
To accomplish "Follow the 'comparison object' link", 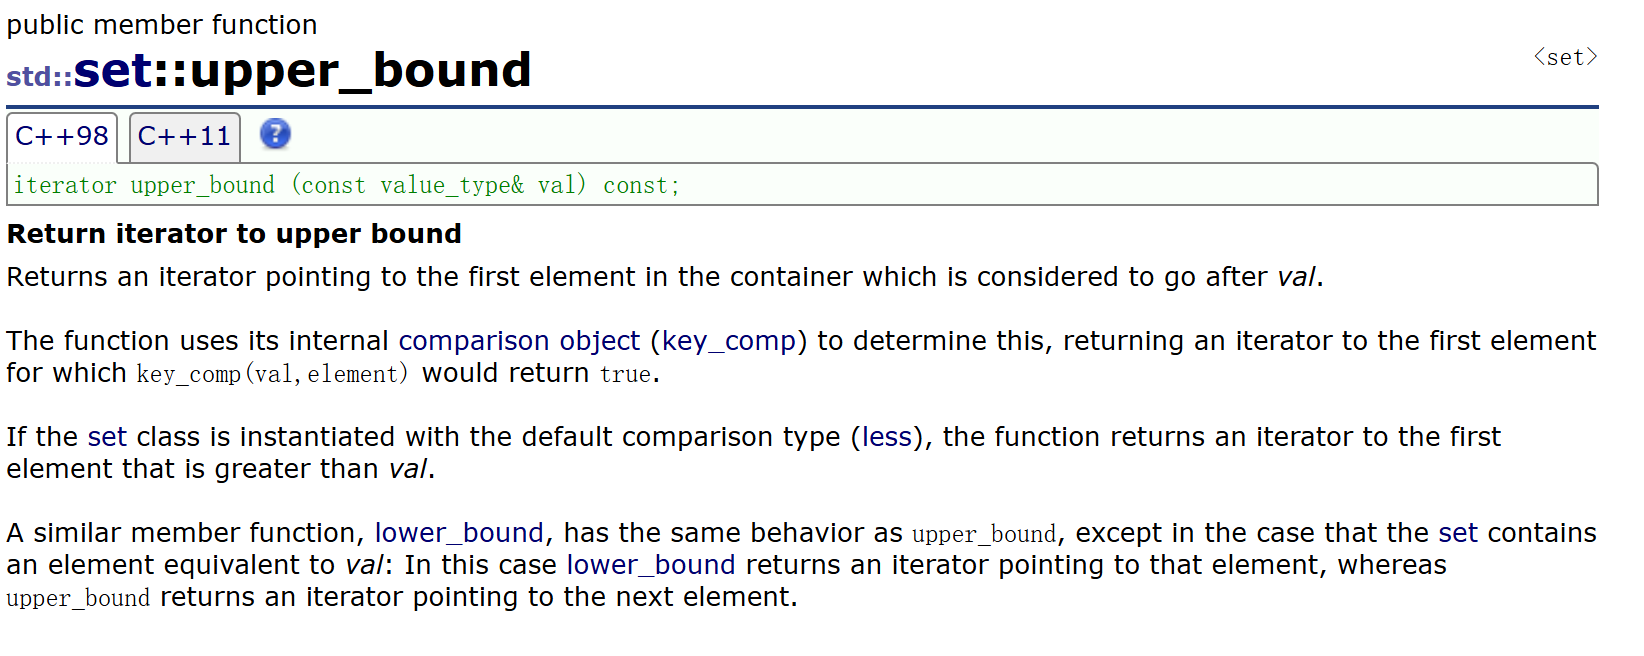I will tap(519, 341).
